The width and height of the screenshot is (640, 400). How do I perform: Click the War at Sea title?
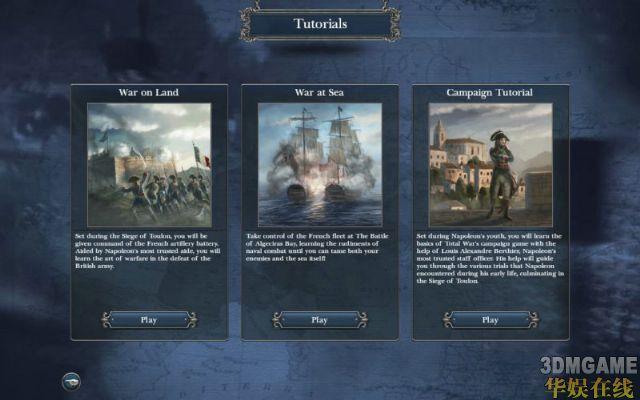point(320,92)
